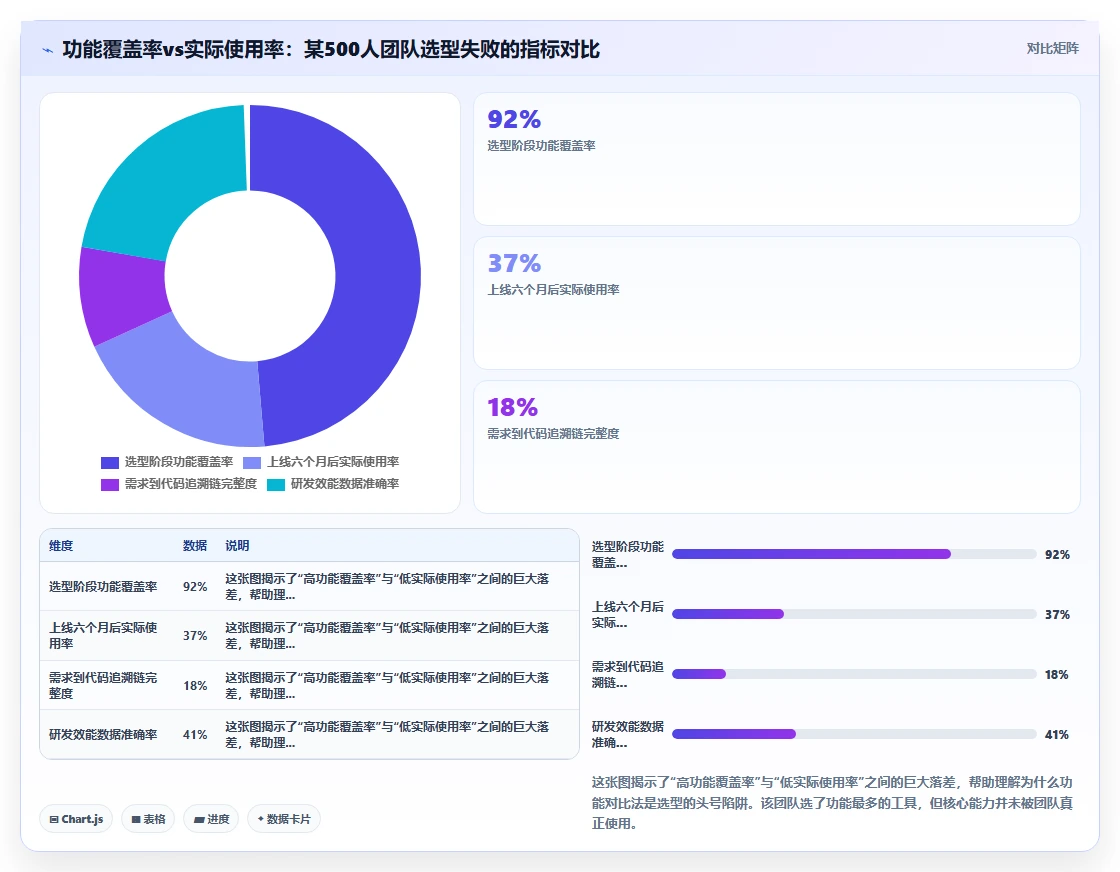The image size is (1120, 872).
Task: Click 上线六个月后实际使用率 label in 37% card
Action: tap(554, 290)
